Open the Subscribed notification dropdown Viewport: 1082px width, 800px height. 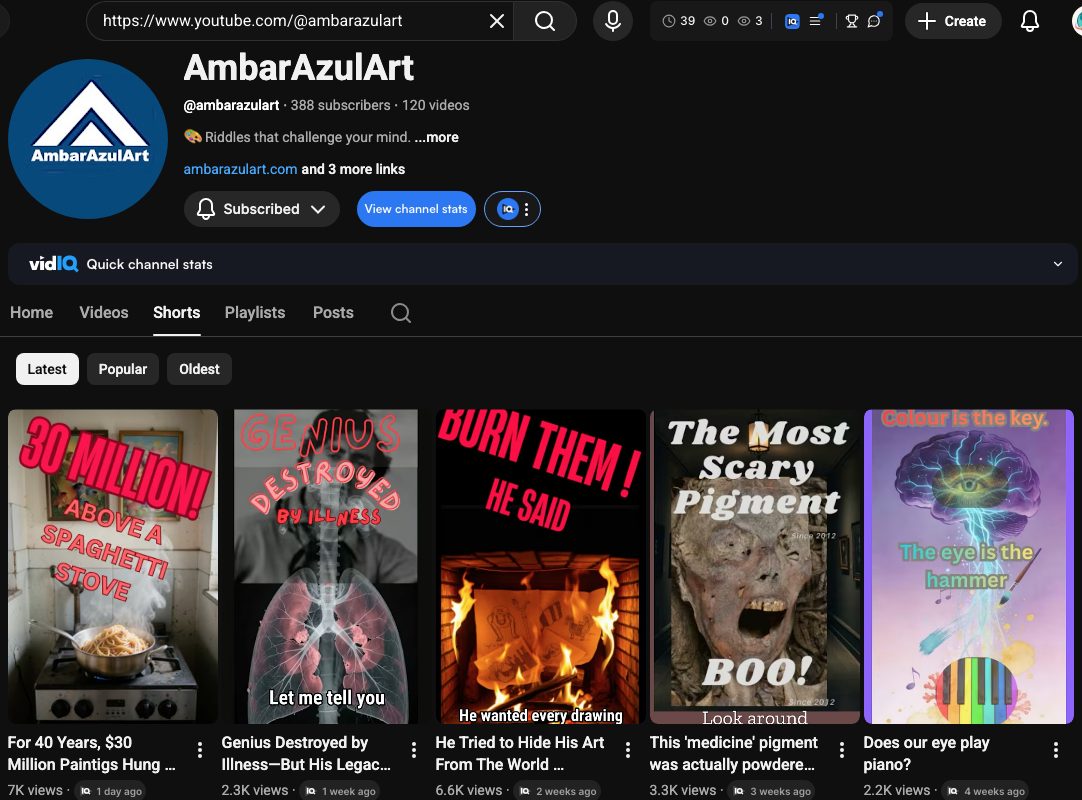262,209
